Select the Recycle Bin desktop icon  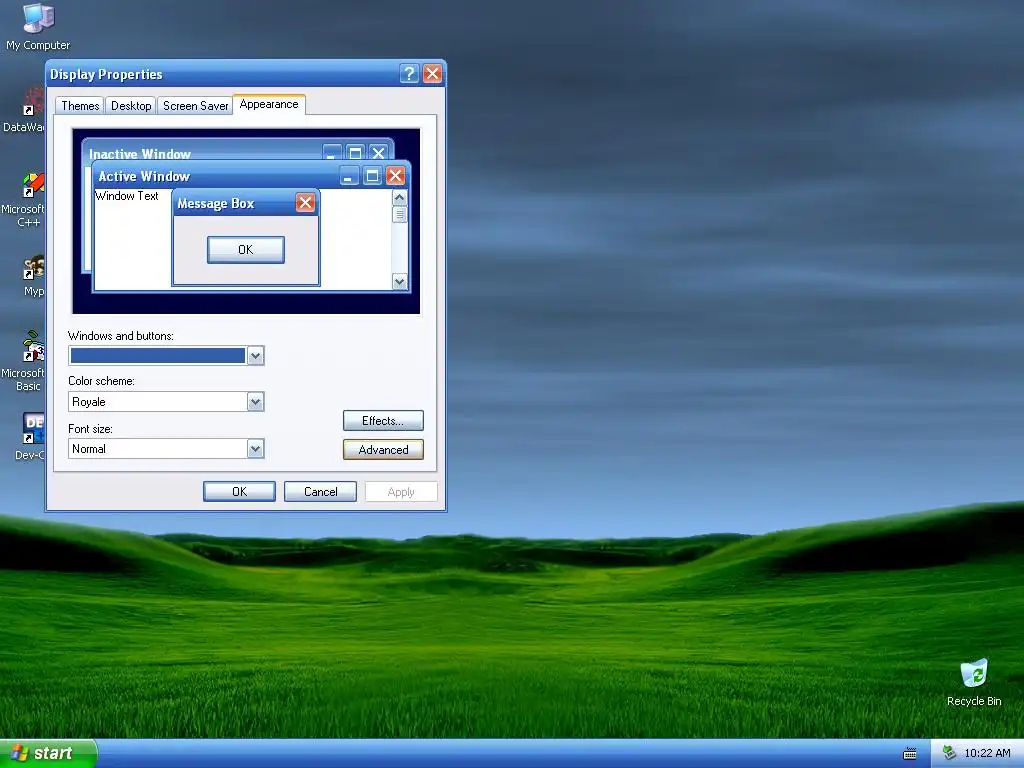coord(974,682)
